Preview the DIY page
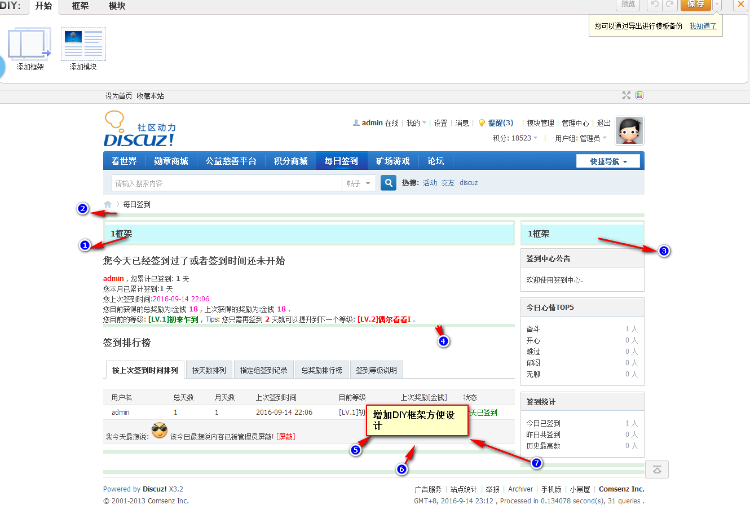 pos(629,4)
